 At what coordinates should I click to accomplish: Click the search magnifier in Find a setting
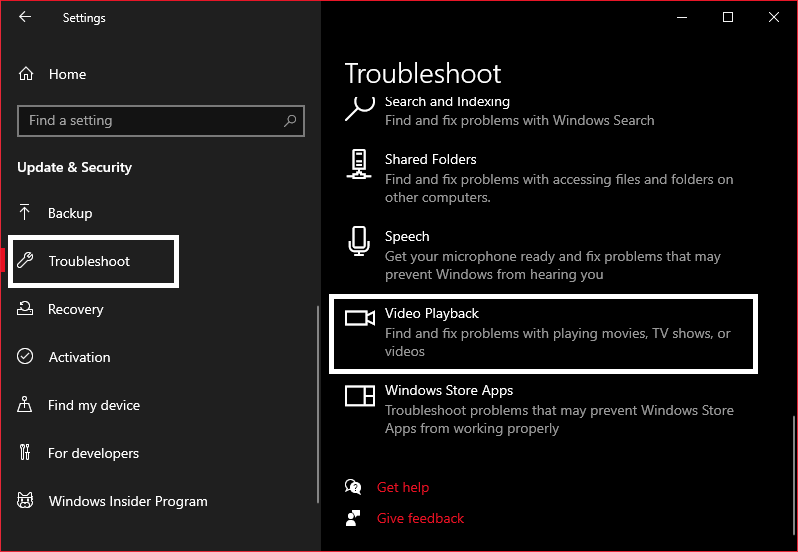pyautogui.click(x=290, y=121)
